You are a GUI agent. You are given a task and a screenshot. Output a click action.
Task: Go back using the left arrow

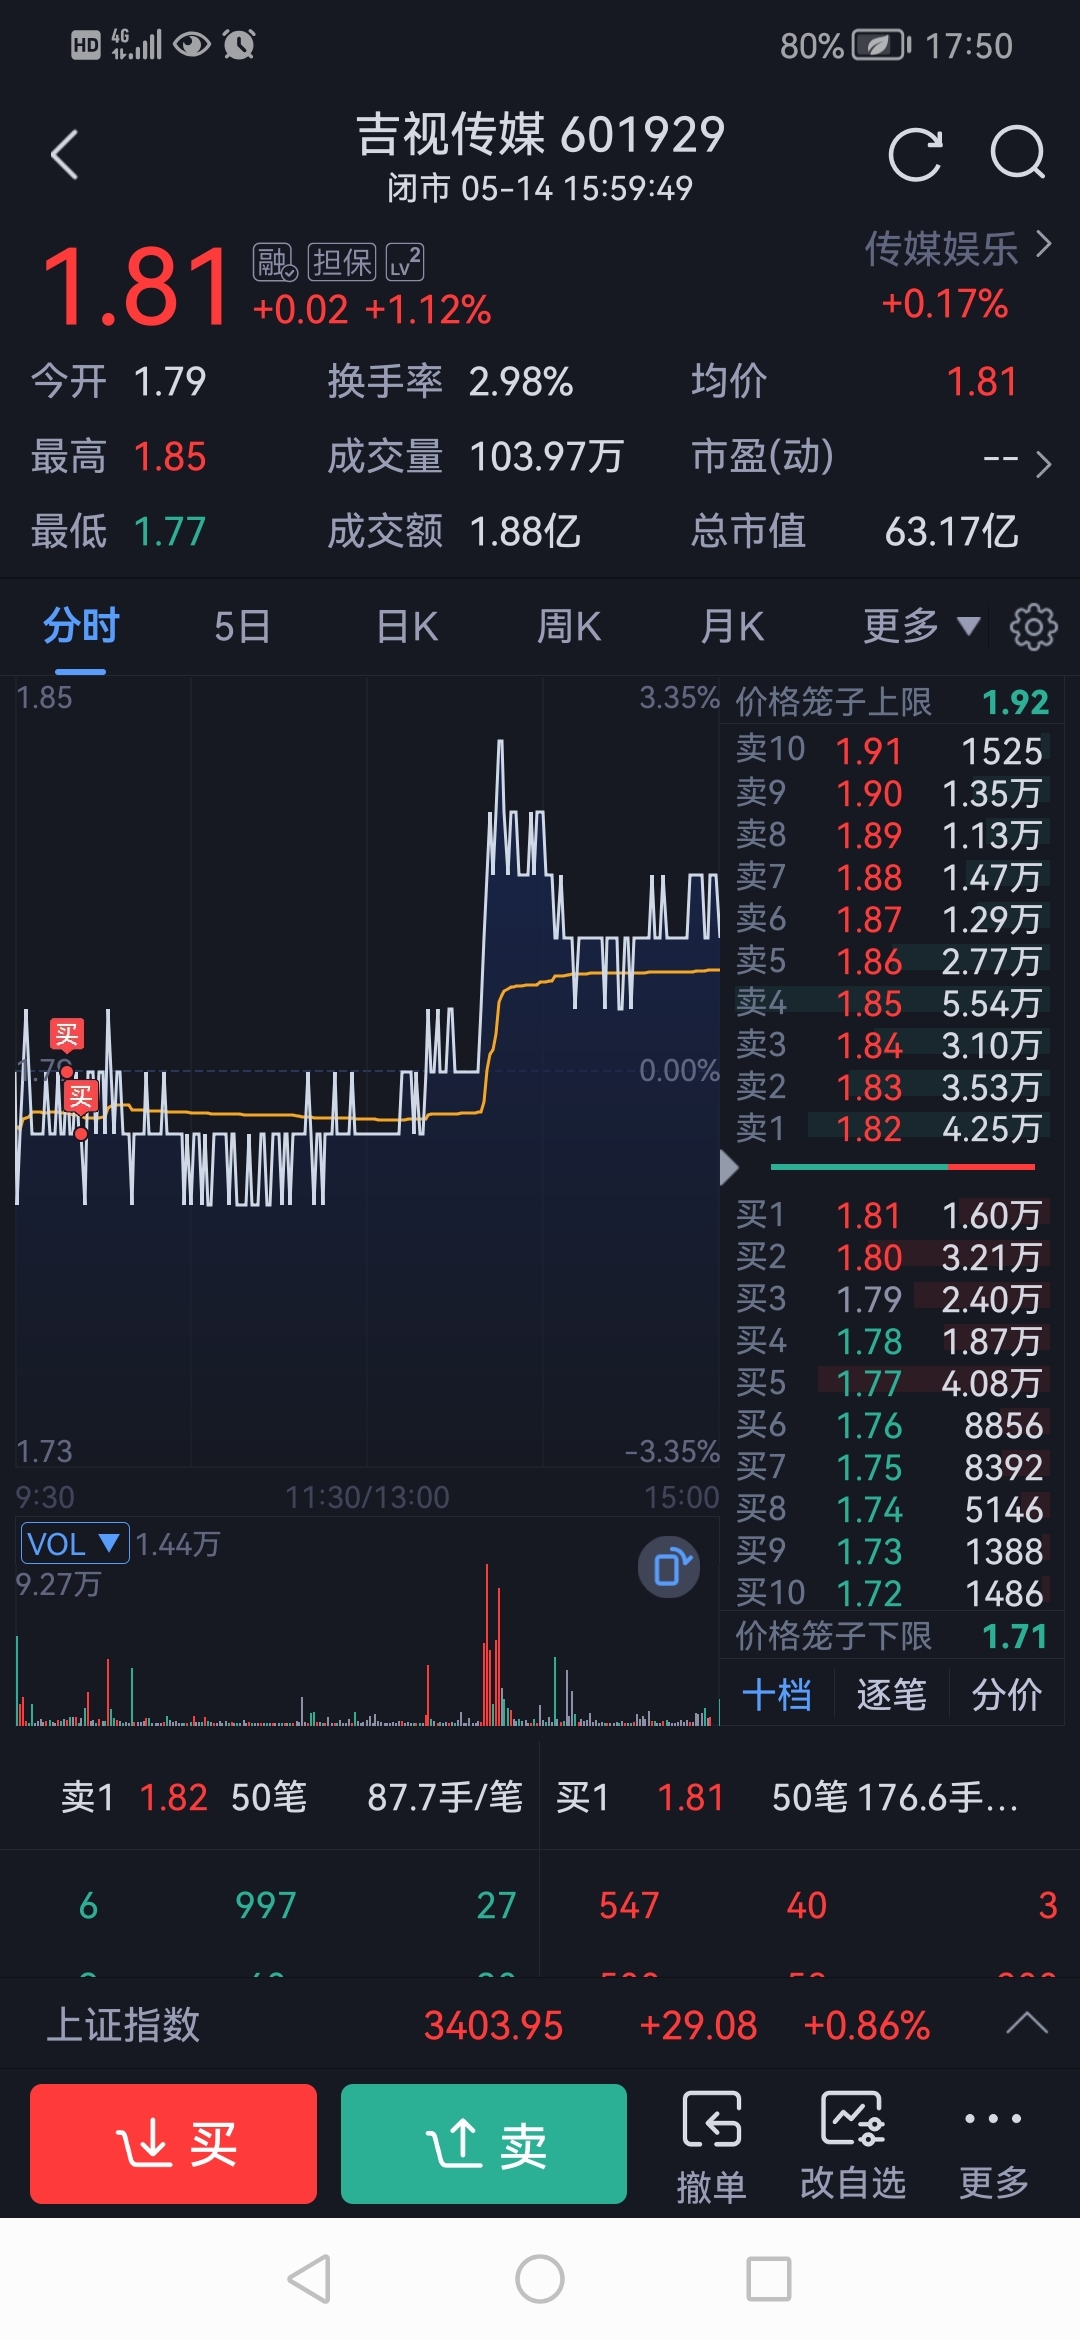65,155
